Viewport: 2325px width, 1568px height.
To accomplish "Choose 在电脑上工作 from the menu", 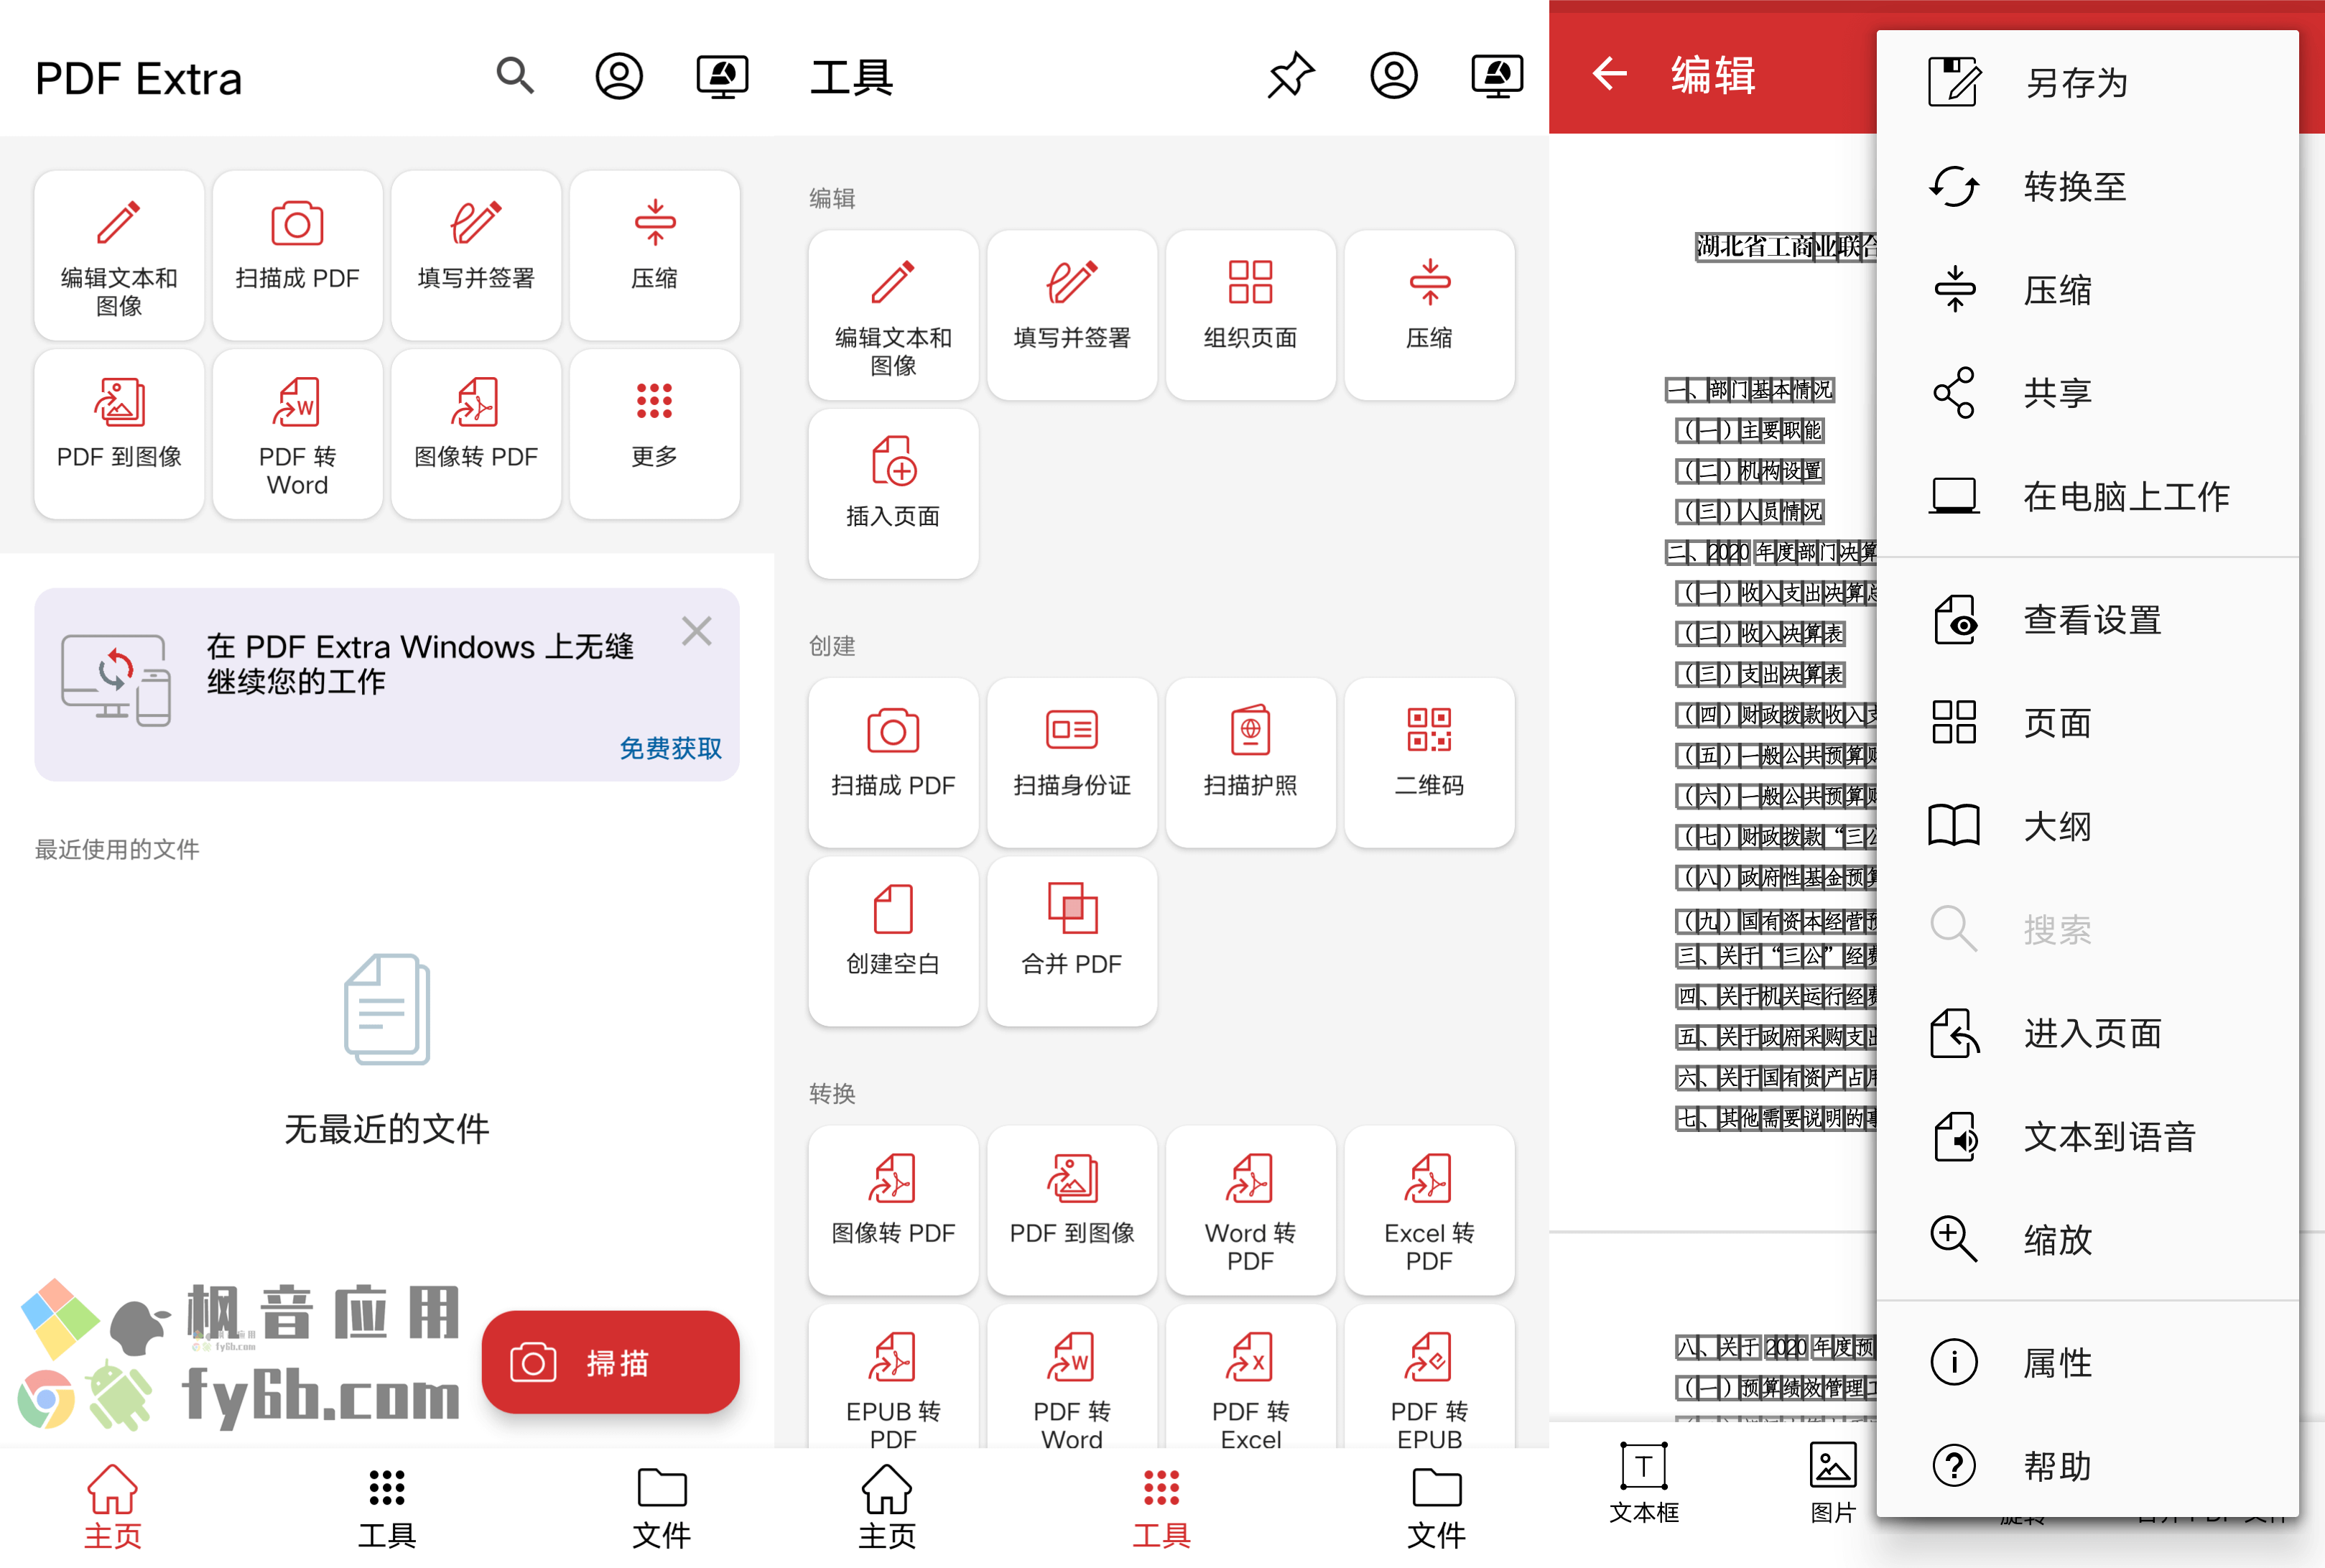I will click(x=2088, y=497).
